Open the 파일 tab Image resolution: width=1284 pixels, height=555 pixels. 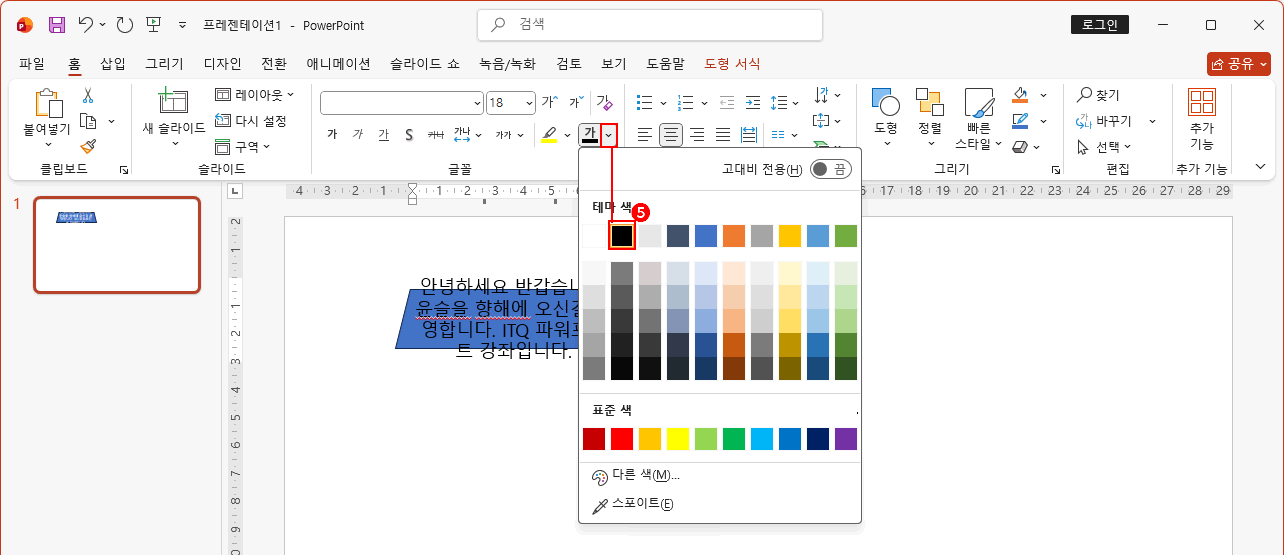click(x=32, y=64)
